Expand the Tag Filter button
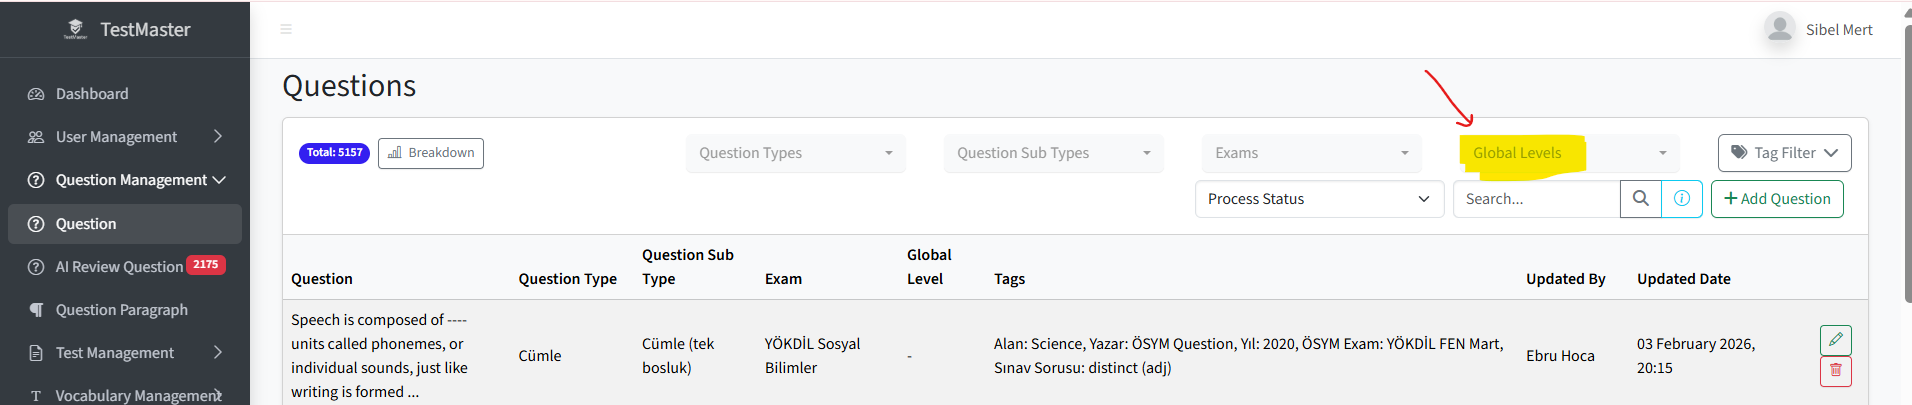Viewport: 1912px width, 405px height. point(1785,153)
